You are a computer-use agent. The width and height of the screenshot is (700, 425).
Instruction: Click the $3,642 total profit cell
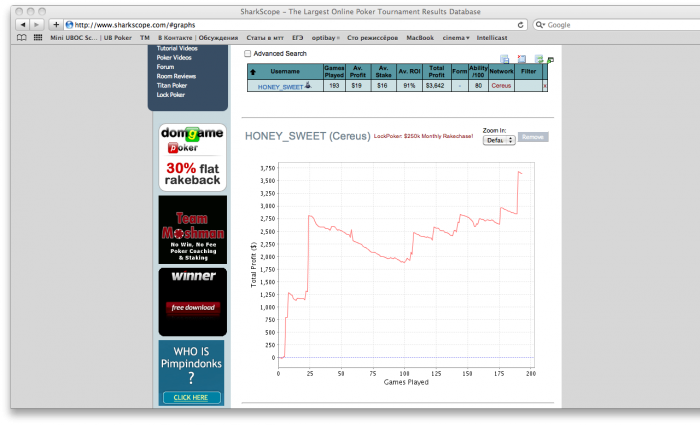[435, 86]
